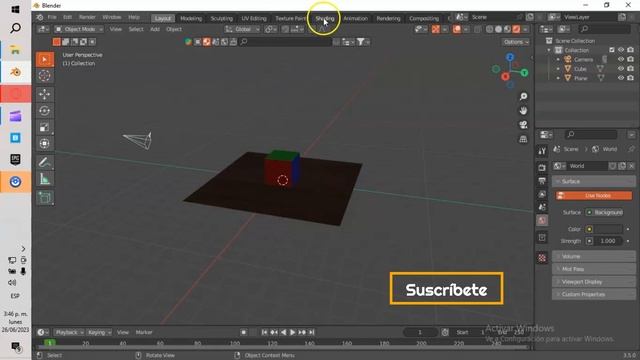Open the Add menu in viewport header
This screenshot has width=640, height=360.
coord(155,29)
